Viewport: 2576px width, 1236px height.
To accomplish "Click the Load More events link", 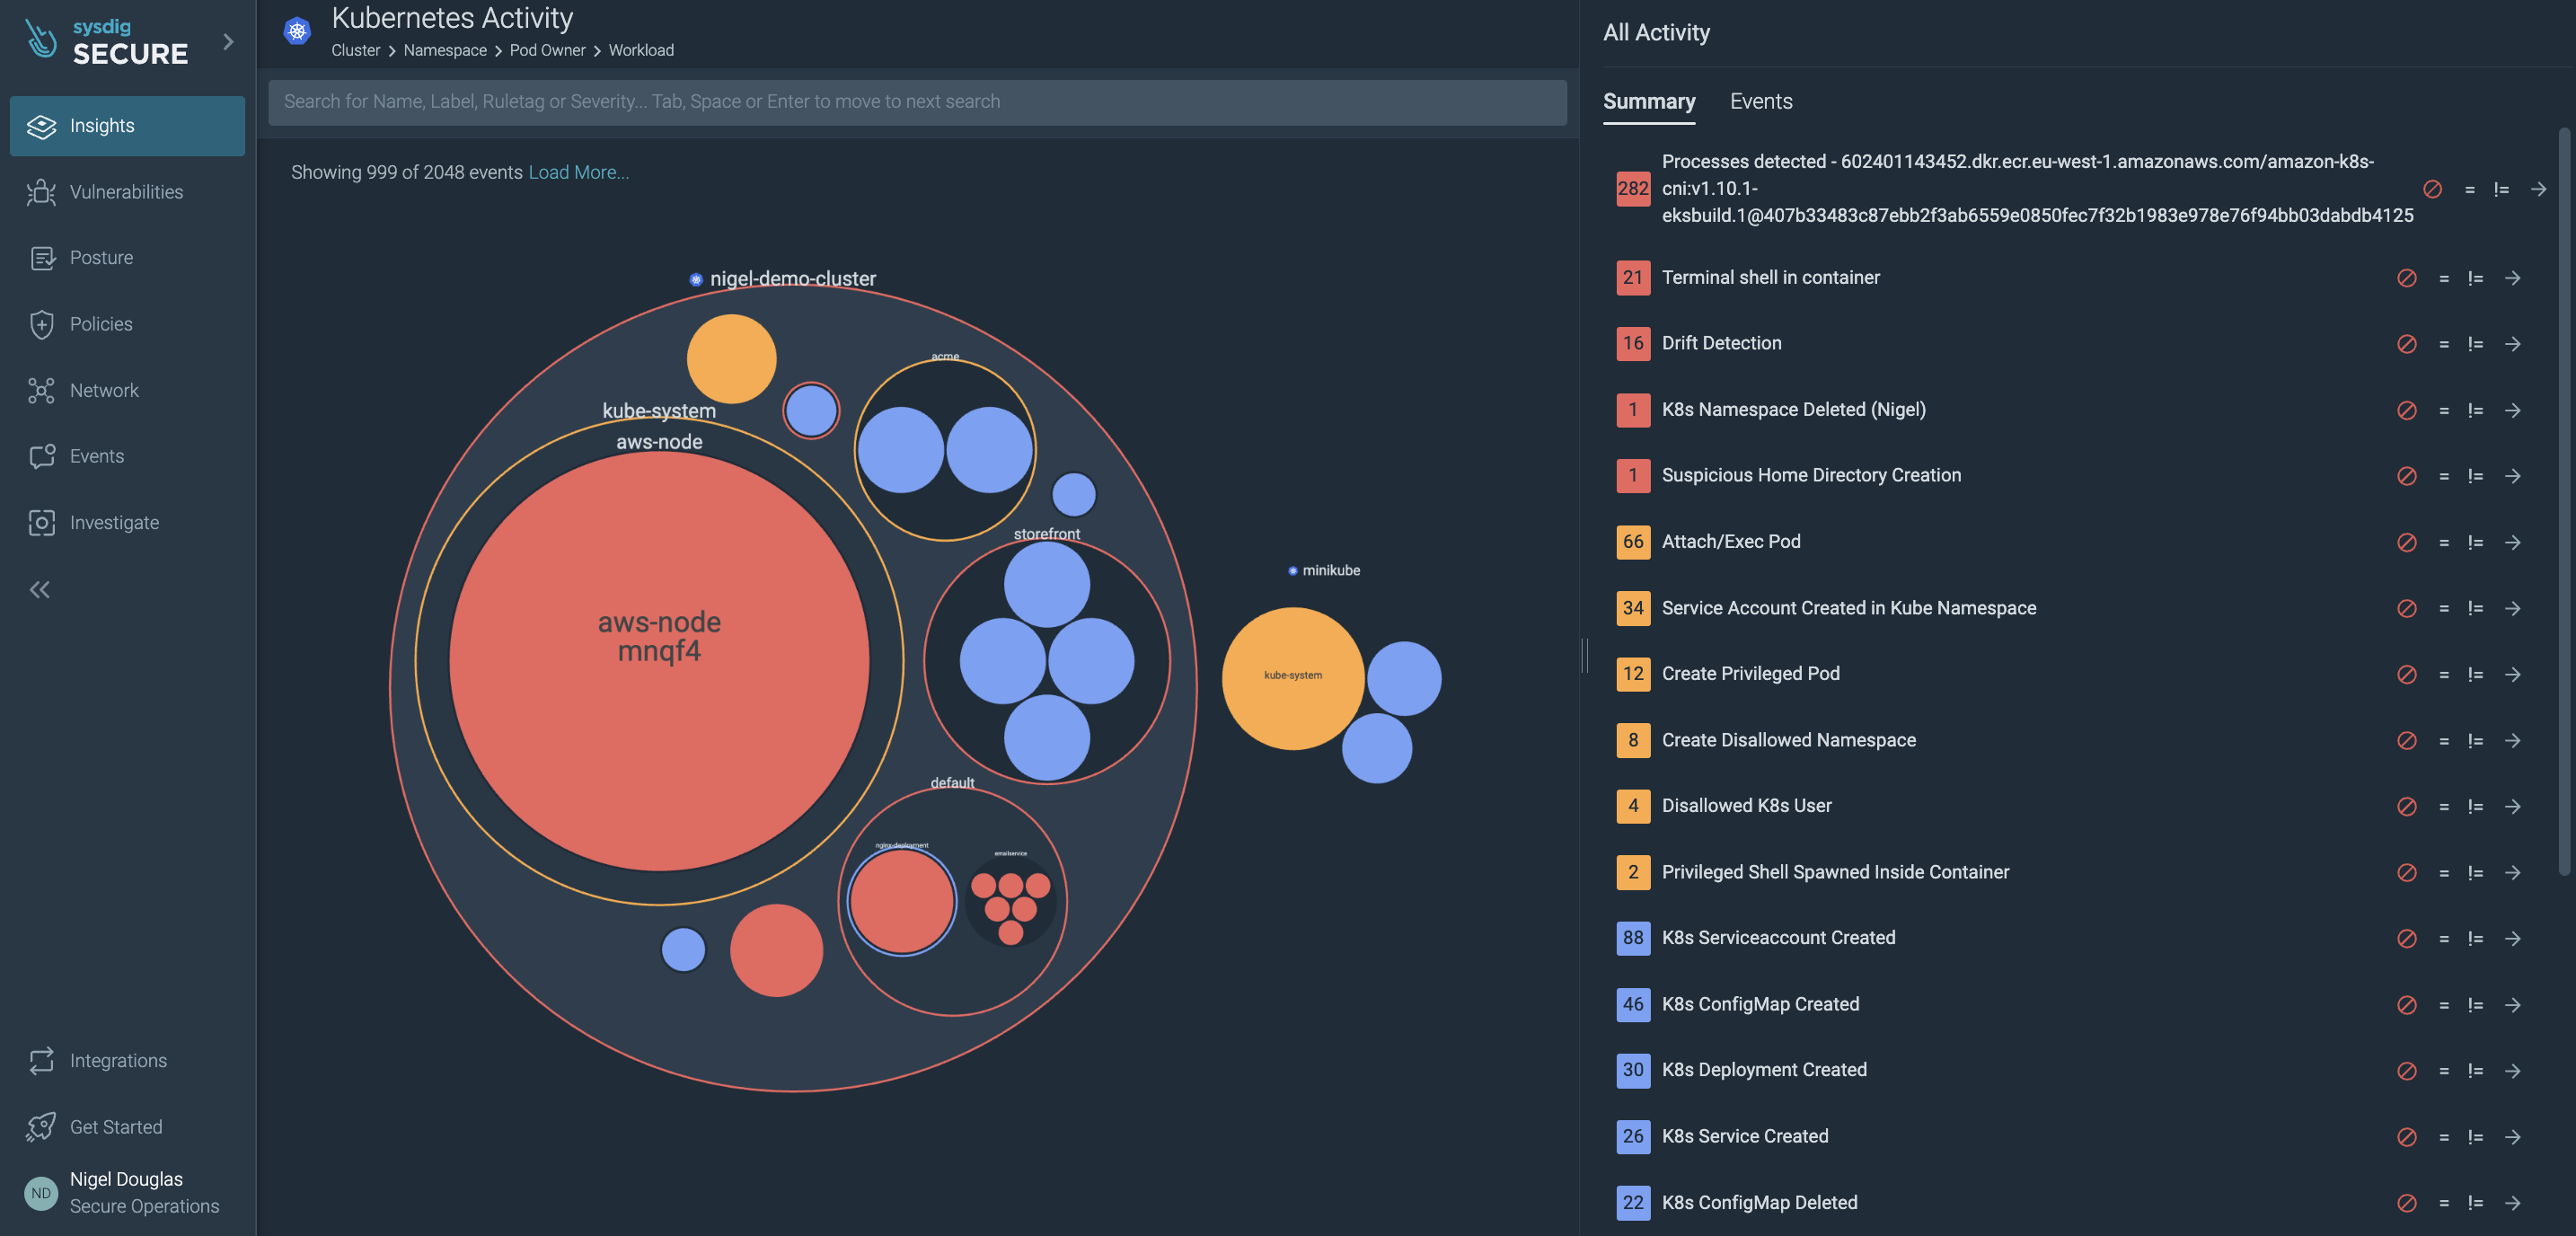I will click(x=578, y=172).
